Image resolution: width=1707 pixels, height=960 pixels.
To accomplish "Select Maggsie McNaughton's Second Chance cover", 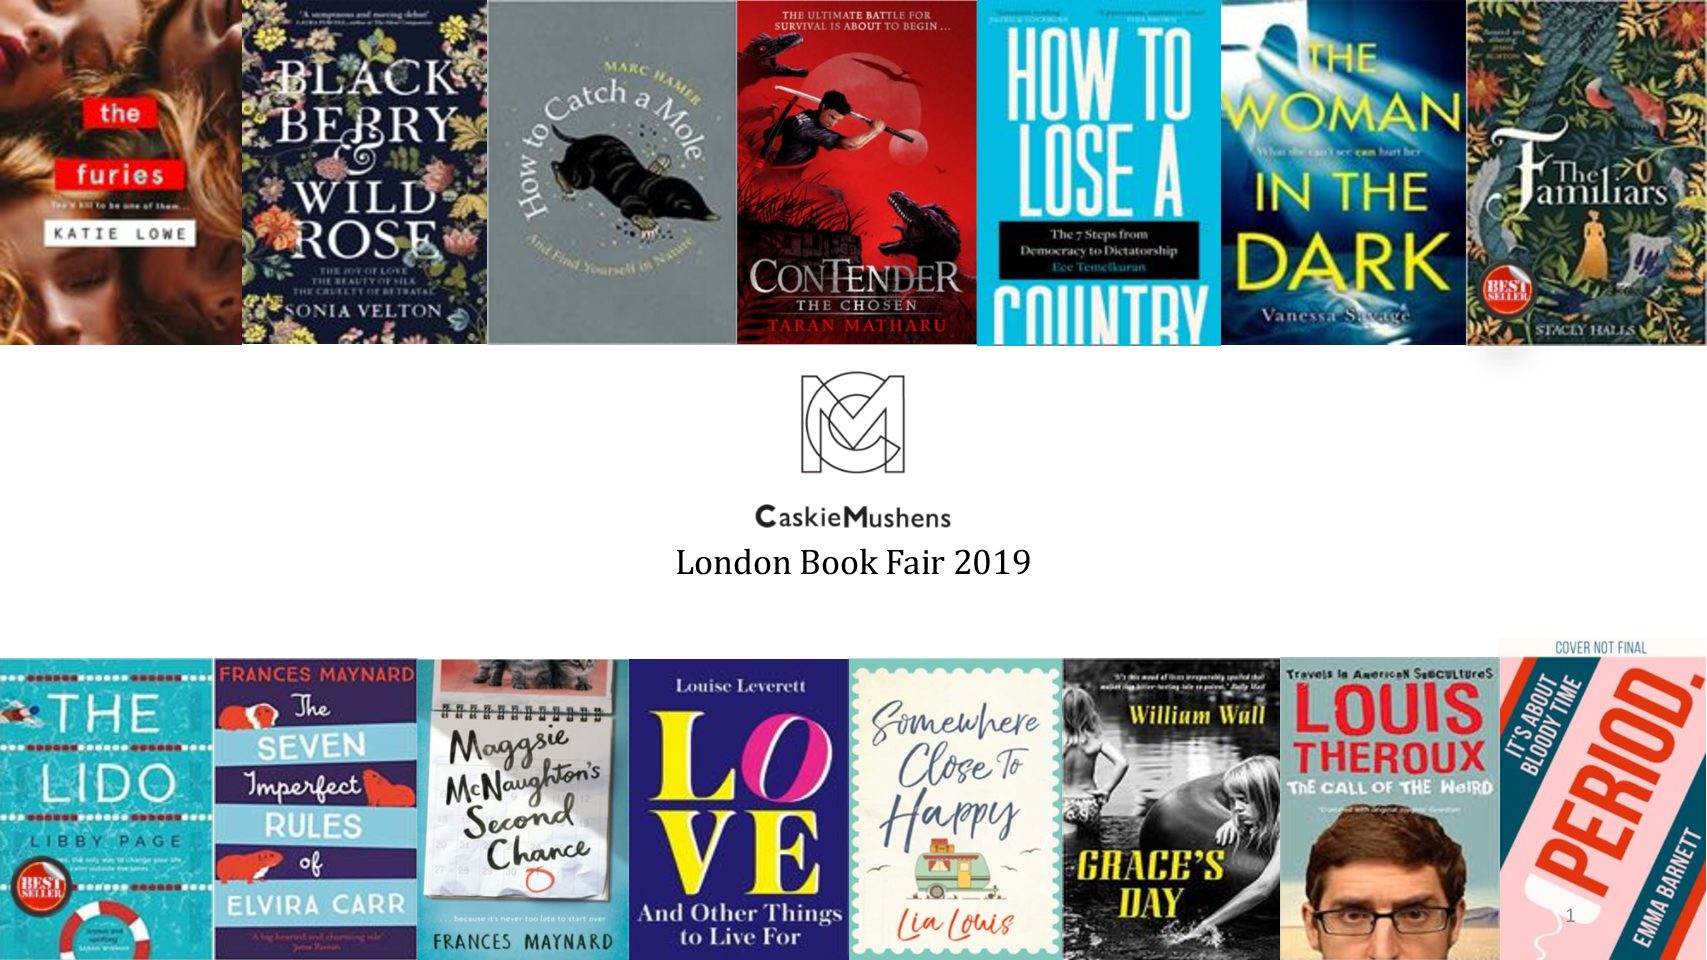I will (x=523, y=809).
